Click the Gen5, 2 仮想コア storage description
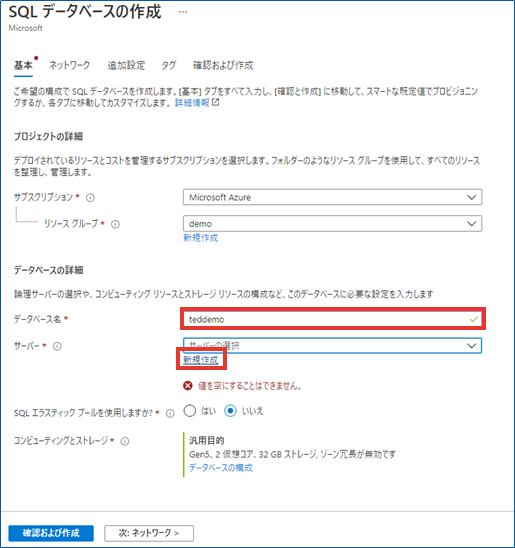Image resolution: width=515 pixels, height=548 pixels. coord(292,454)
